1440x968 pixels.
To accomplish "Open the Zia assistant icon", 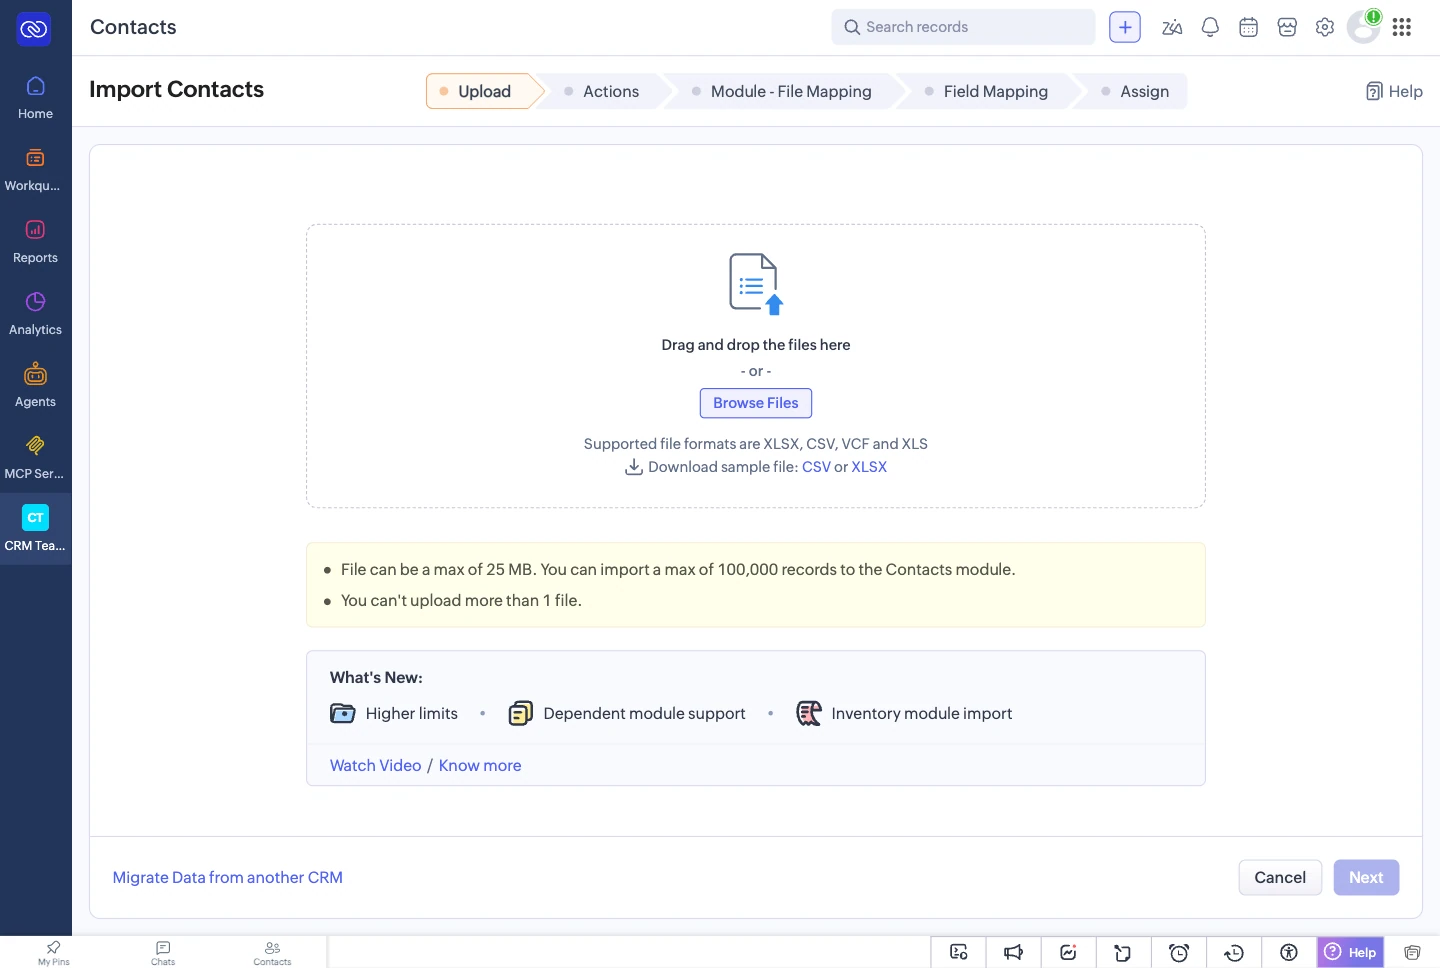I will [1172, 27].
